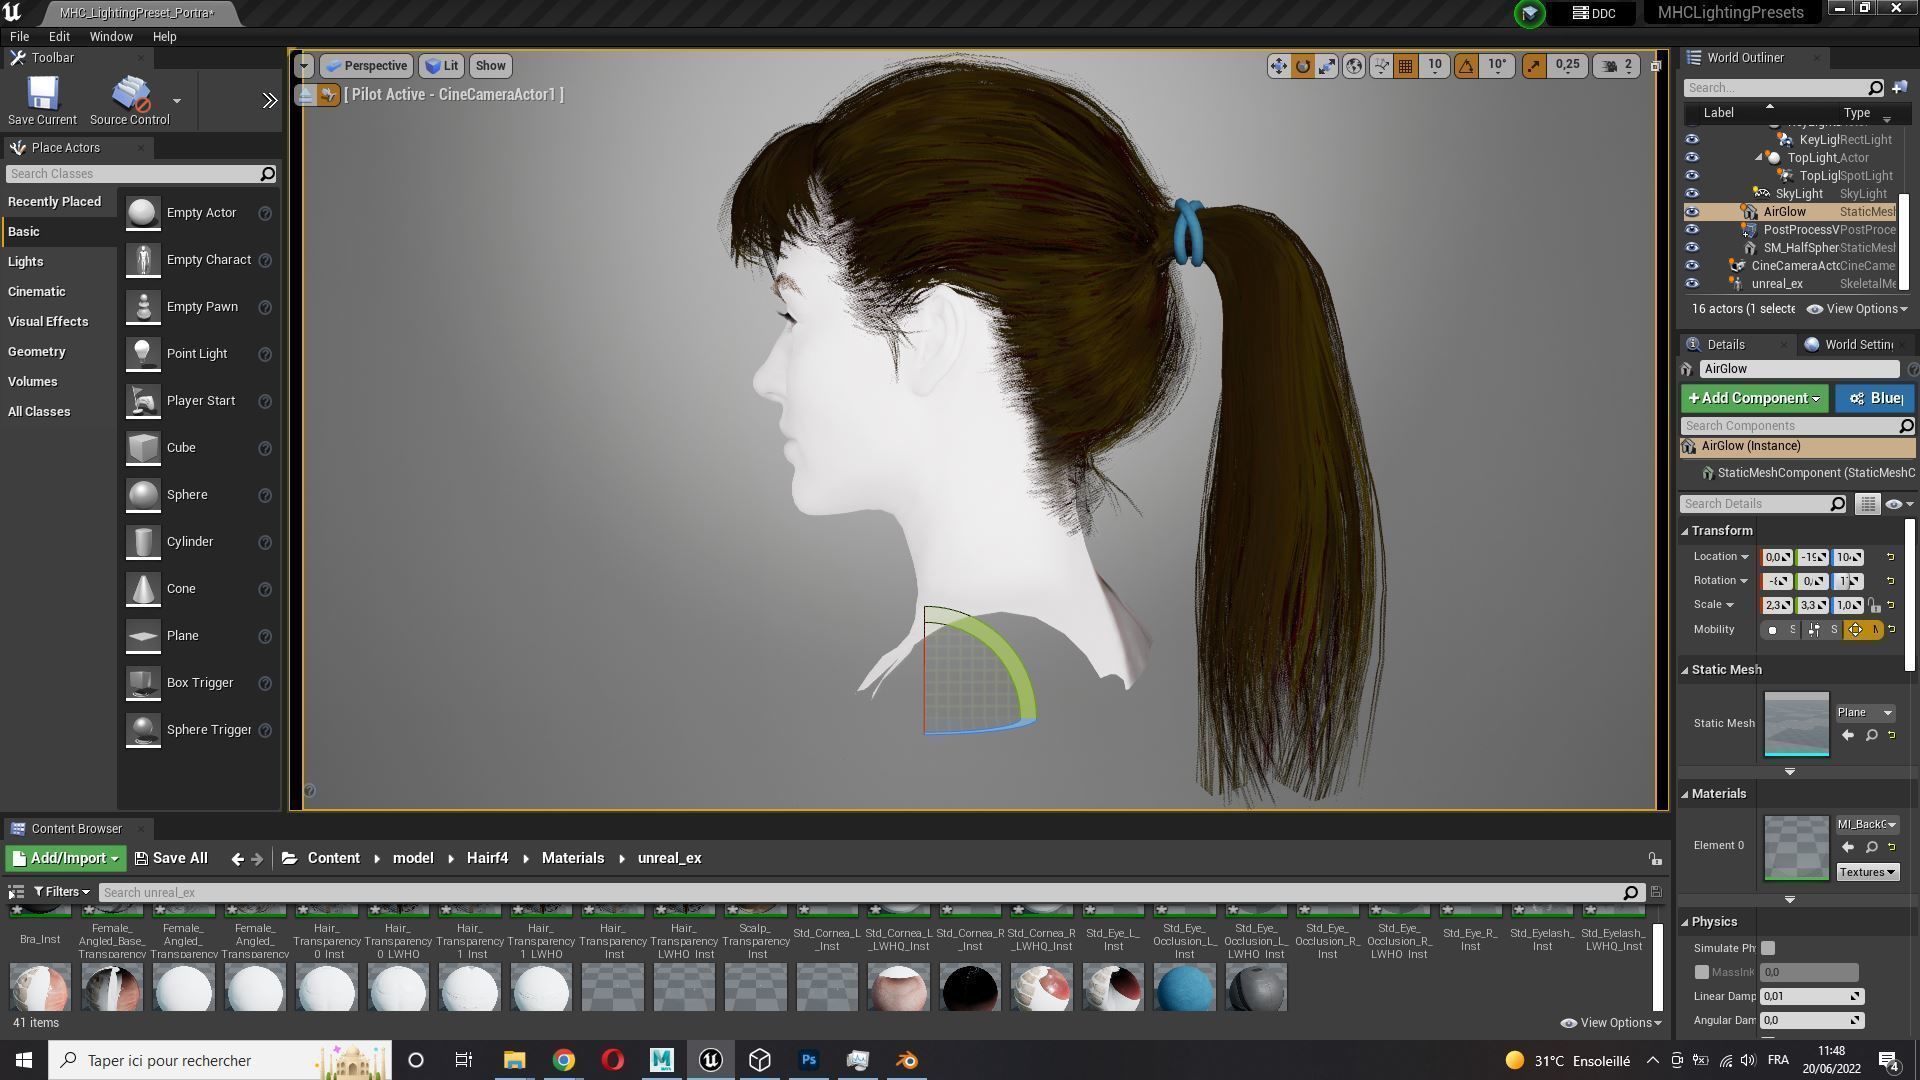Open the material Textures dropdown
The image size is (1920, 1080).
click(1866, 873)
